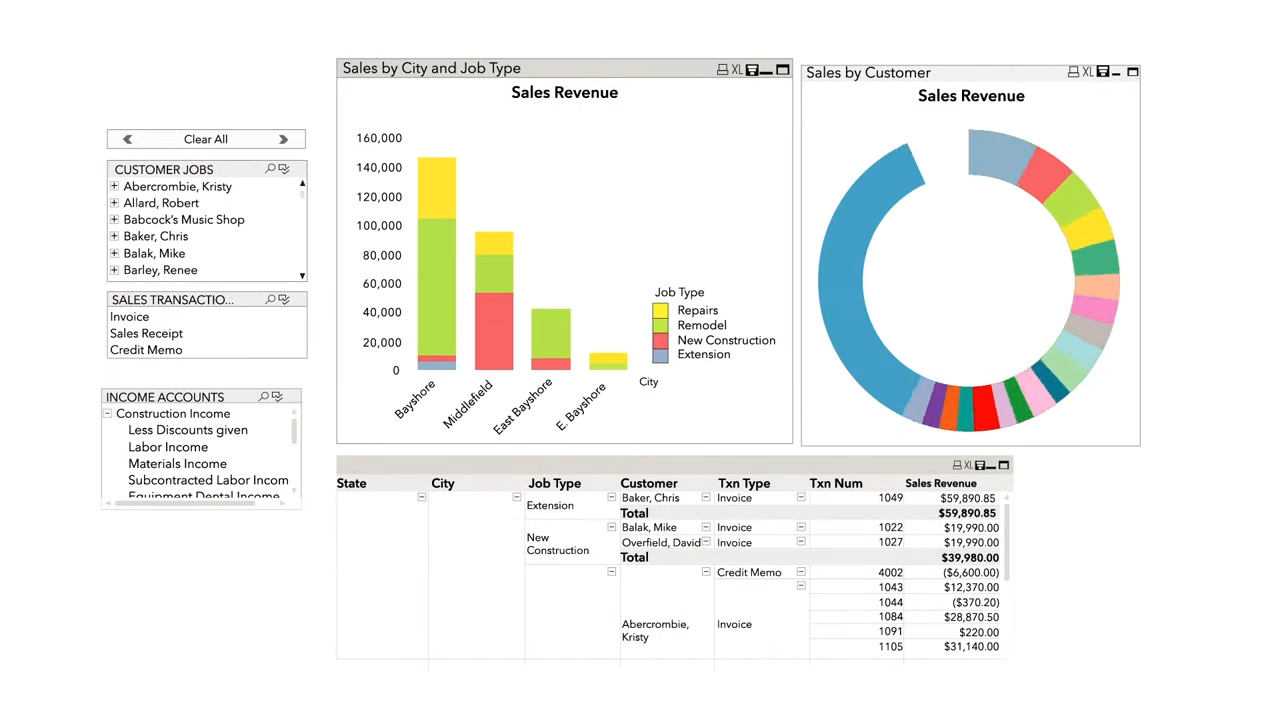Click the scroll-down arrow in CUSTOMER JOBS list
This screenshot has width=1280, height=720.
click(301, 273)
